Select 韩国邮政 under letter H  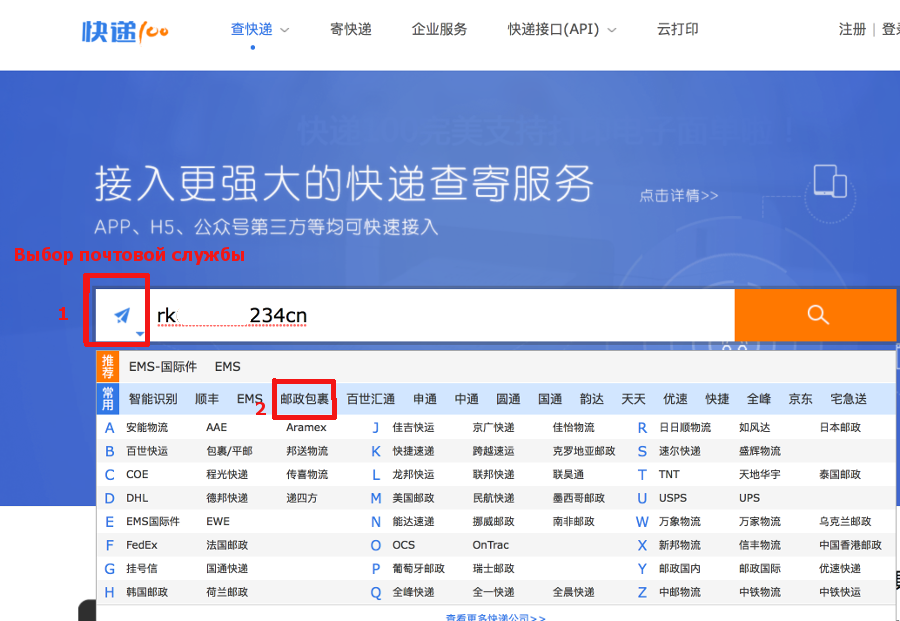click(x=147, y=592)
